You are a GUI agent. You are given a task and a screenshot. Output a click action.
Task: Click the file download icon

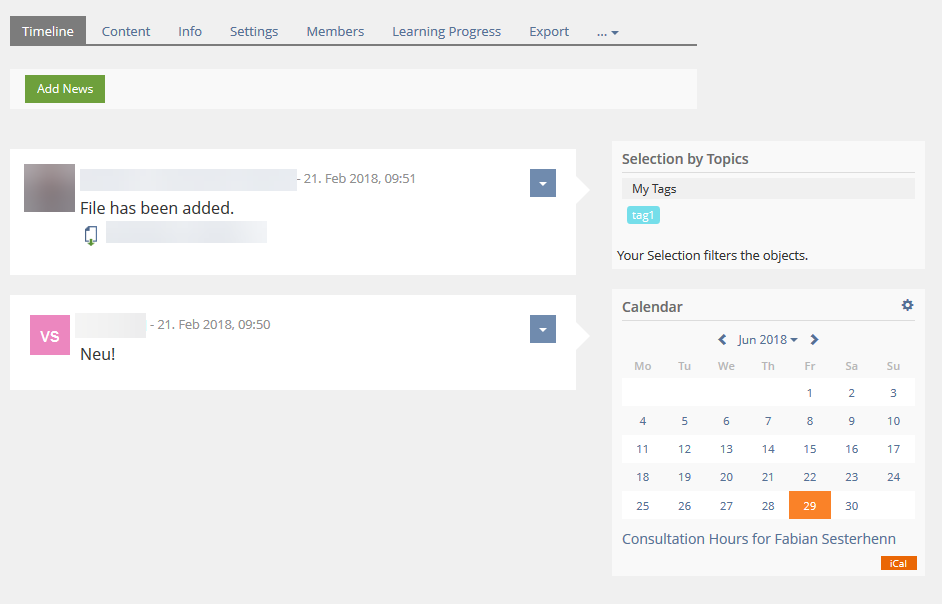91,235
